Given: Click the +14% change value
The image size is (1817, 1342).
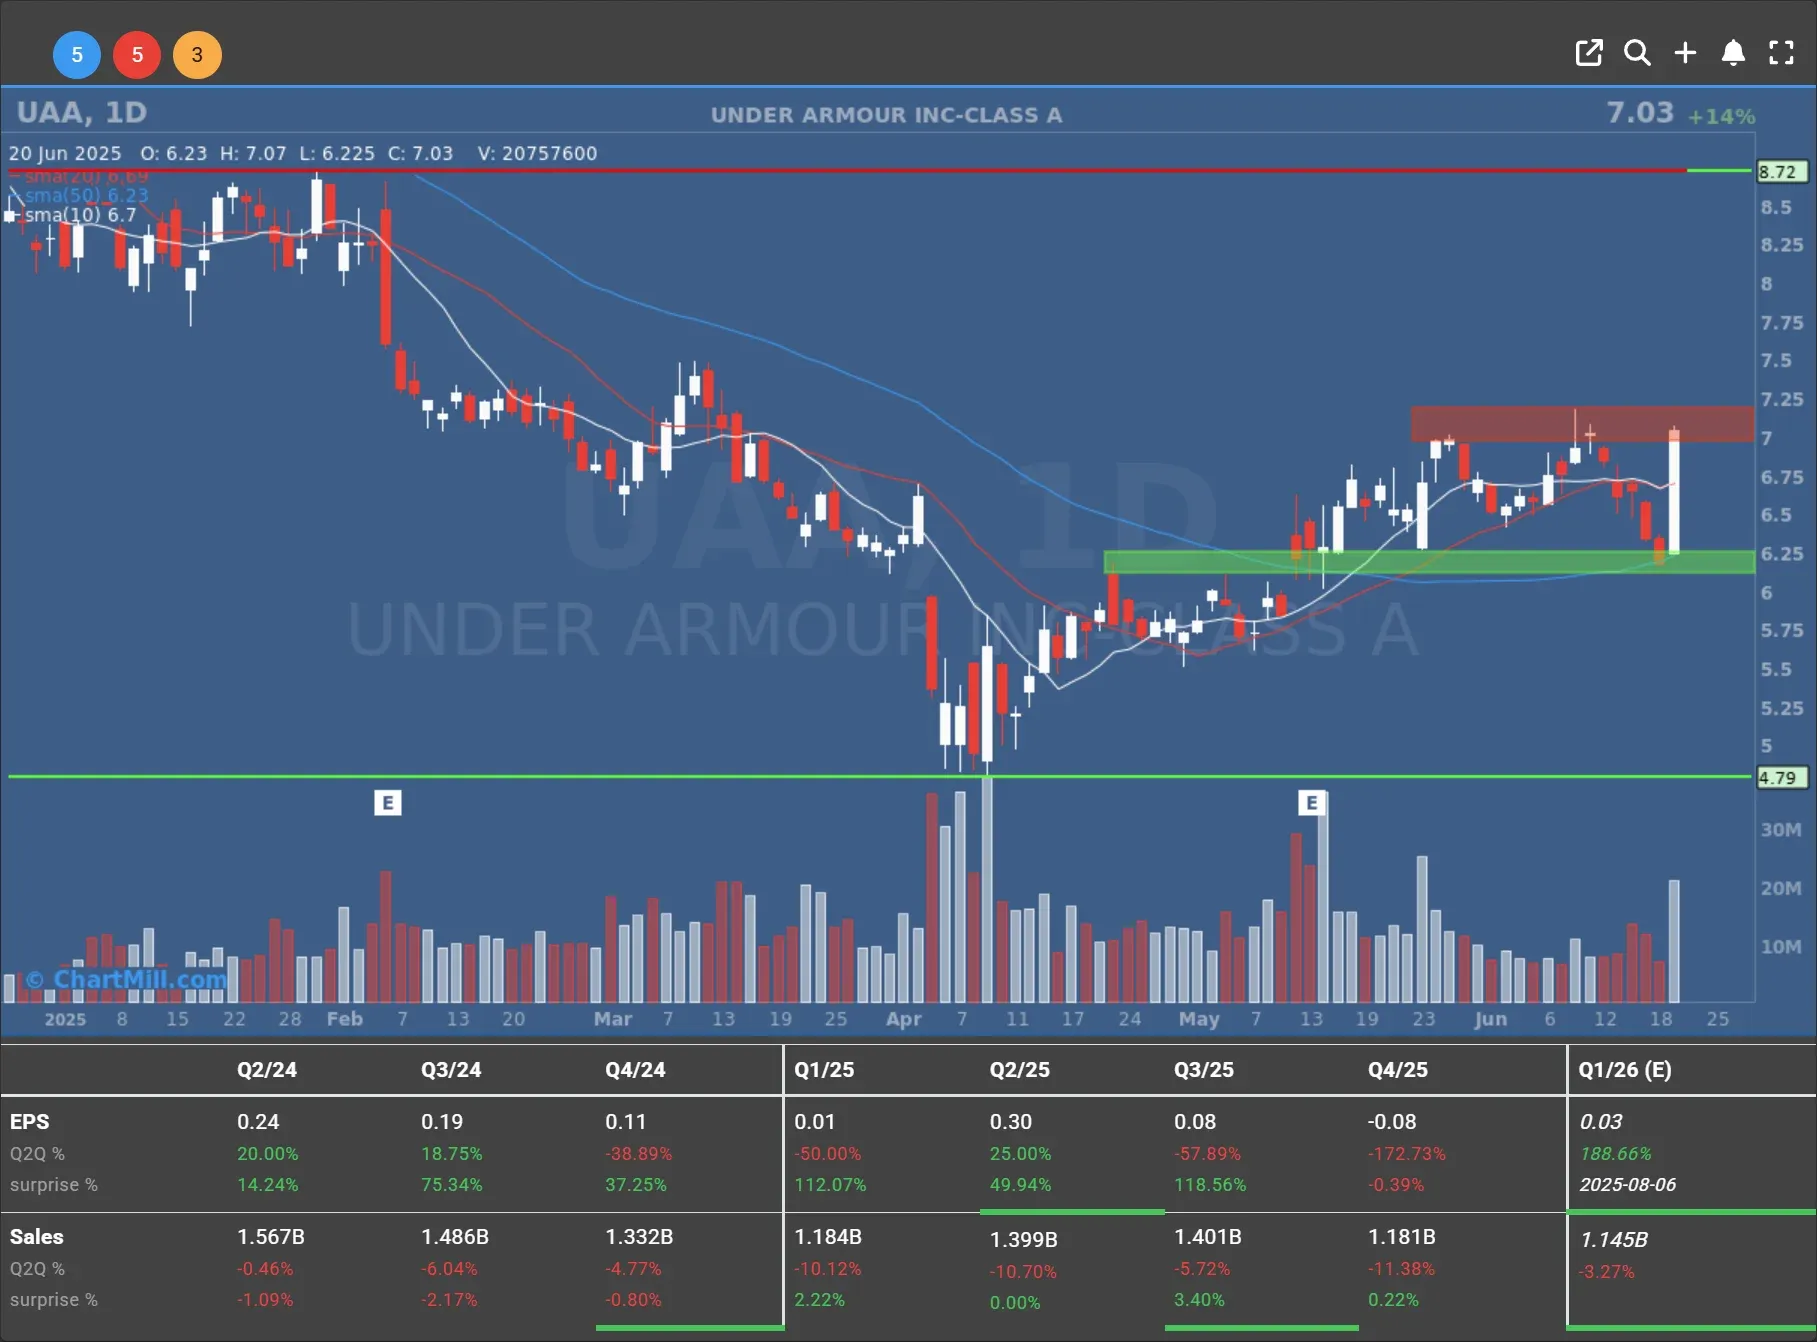Looking at the screenshot, I should 1721,117.
